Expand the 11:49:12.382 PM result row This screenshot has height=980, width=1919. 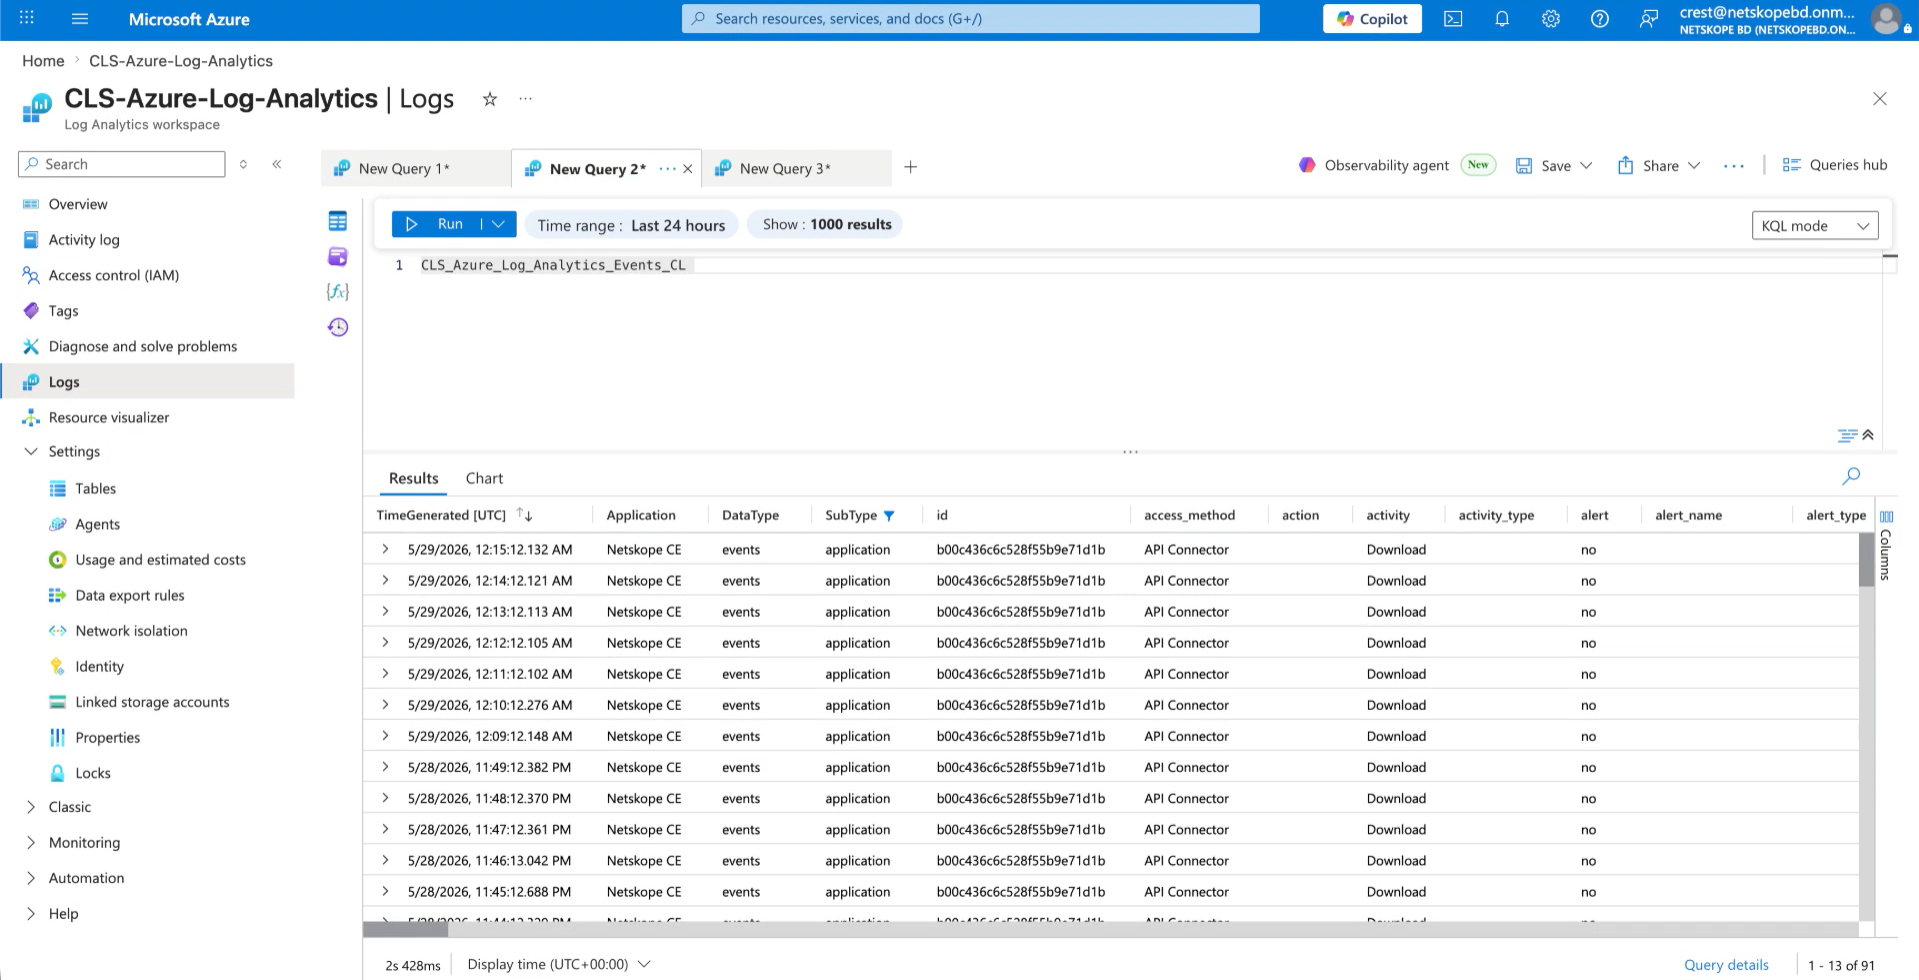pyautogui.click(x=385, y=767)
